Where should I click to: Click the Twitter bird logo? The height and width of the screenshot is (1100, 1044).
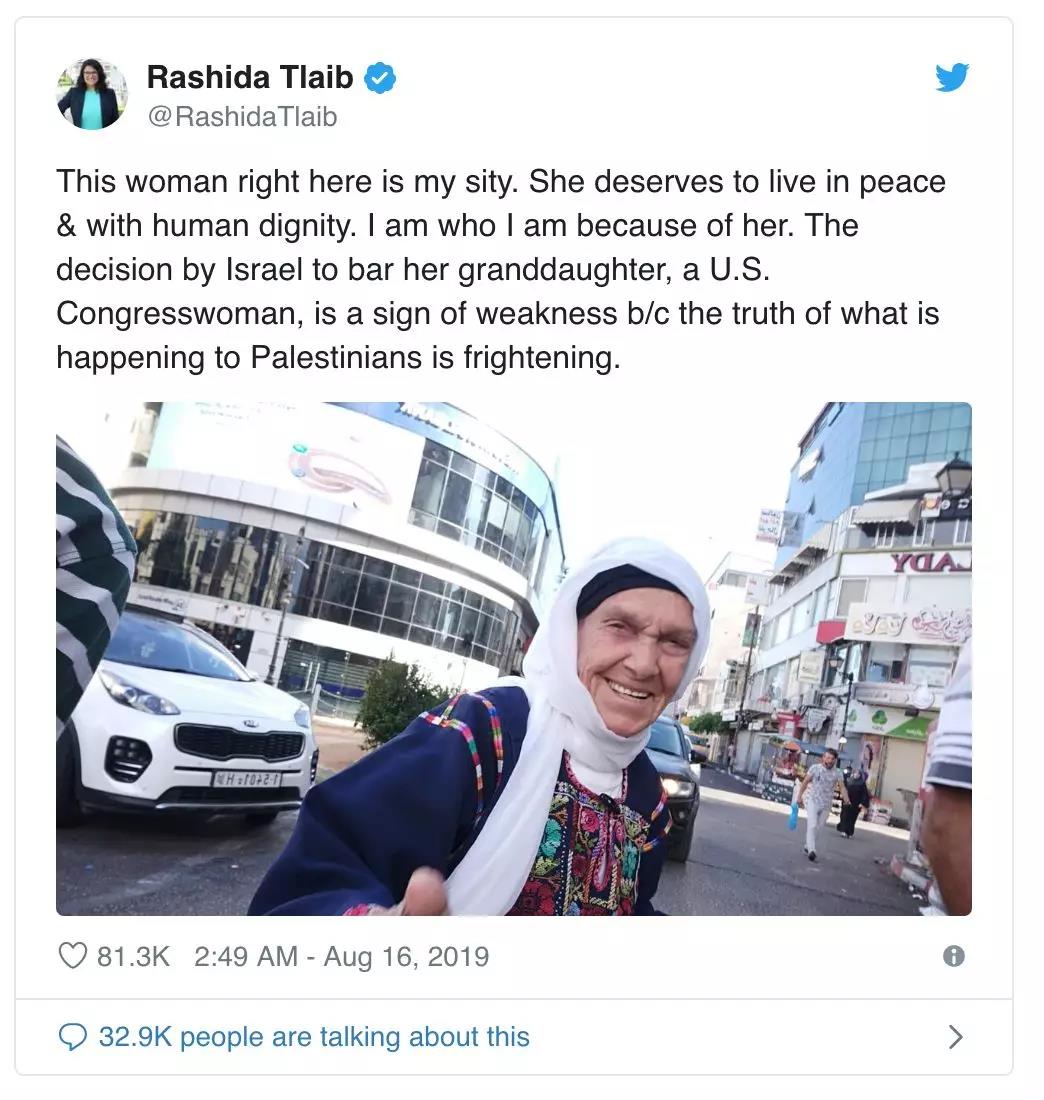[951, 77]
